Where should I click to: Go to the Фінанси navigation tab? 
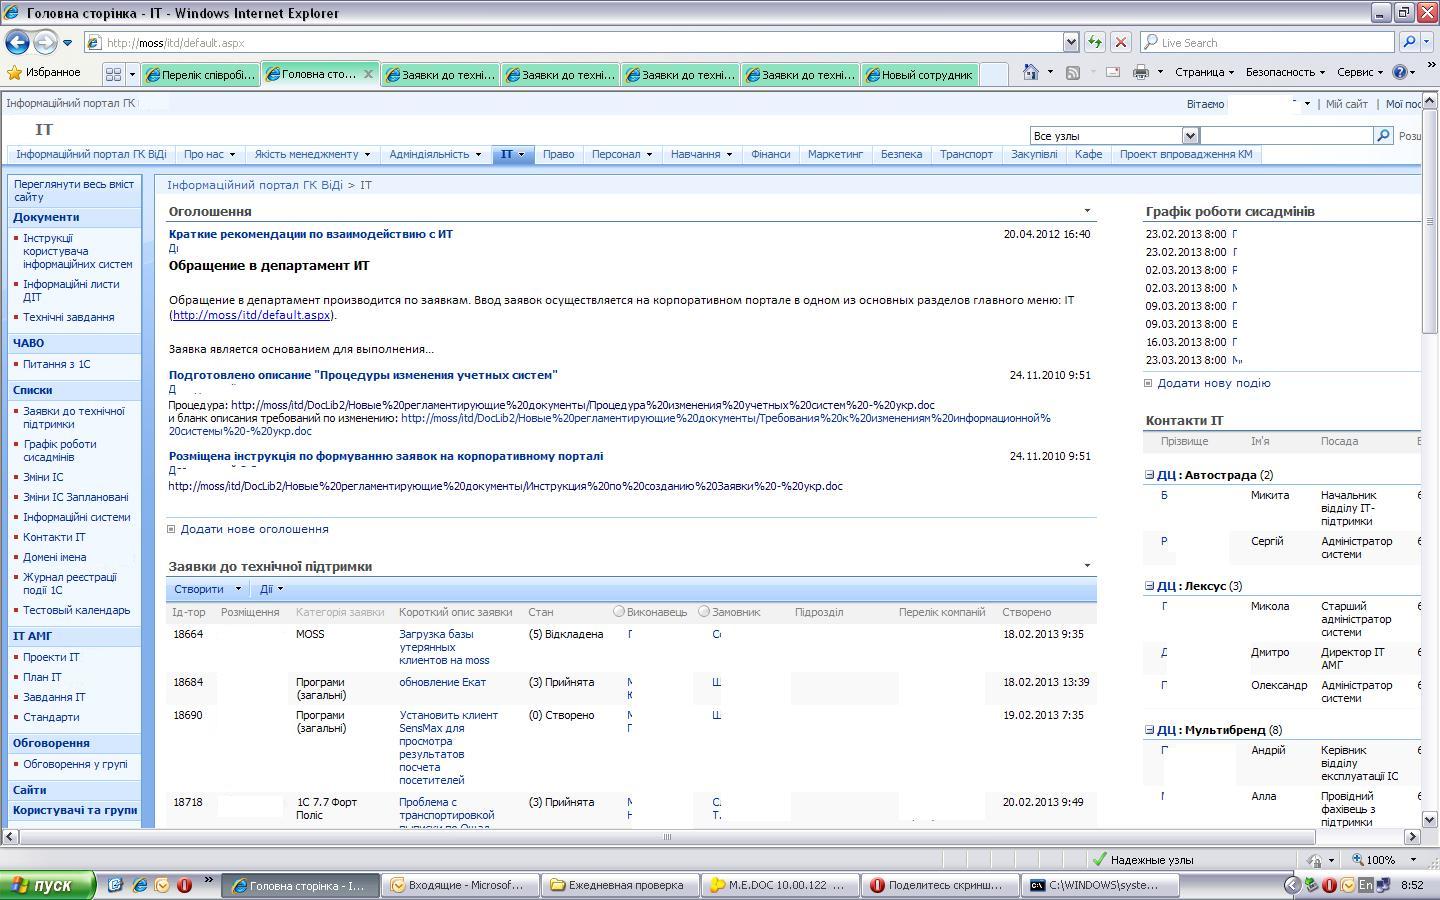pos(770,154)
